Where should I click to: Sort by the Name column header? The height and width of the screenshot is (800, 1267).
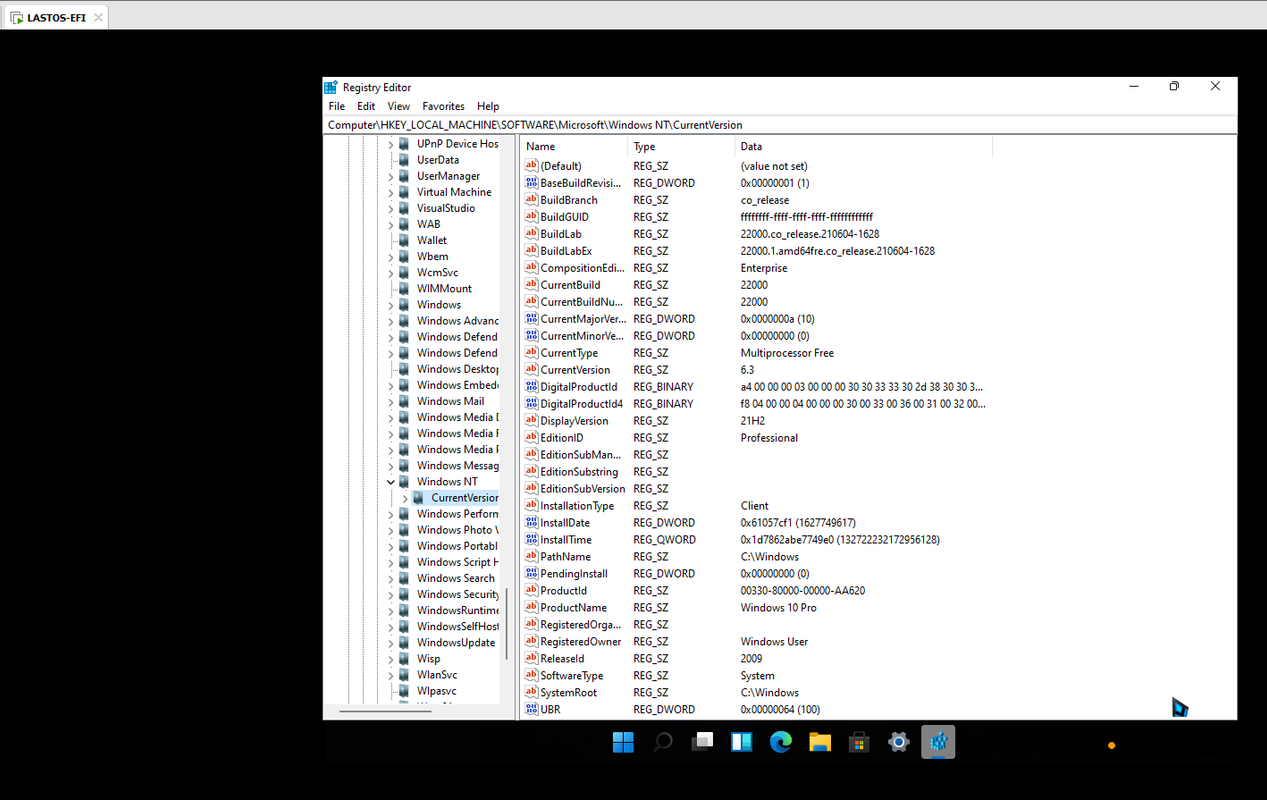574,147
